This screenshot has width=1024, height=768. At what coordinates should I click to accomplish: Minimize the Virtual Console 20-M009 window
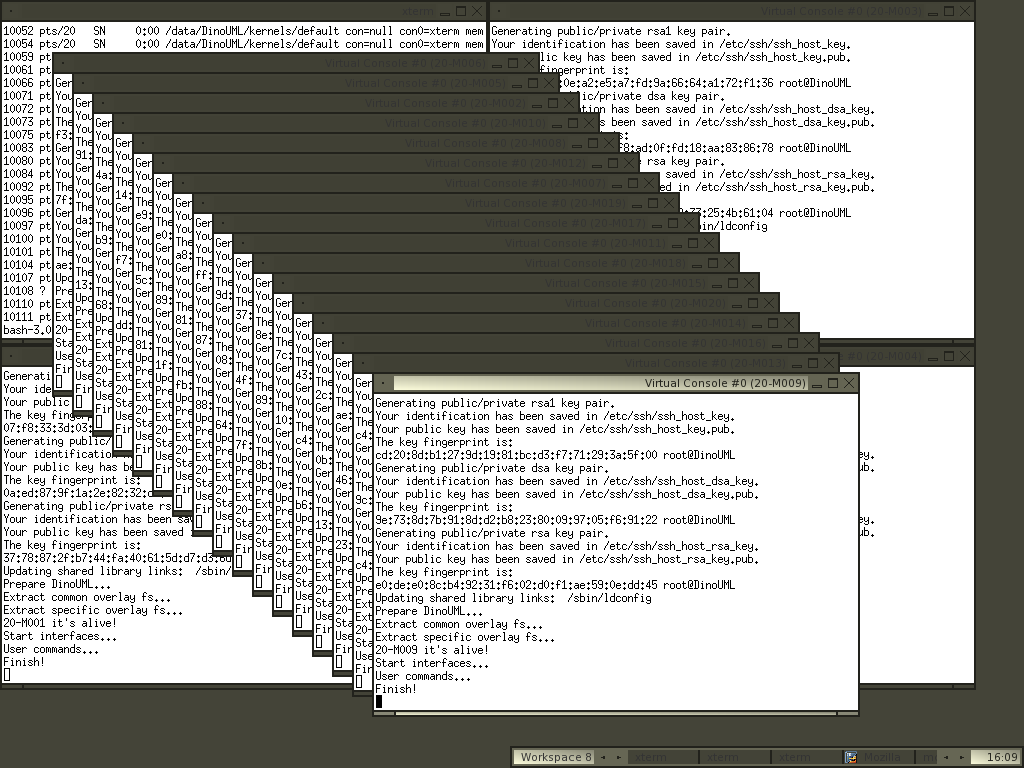(x=817, y=383)
